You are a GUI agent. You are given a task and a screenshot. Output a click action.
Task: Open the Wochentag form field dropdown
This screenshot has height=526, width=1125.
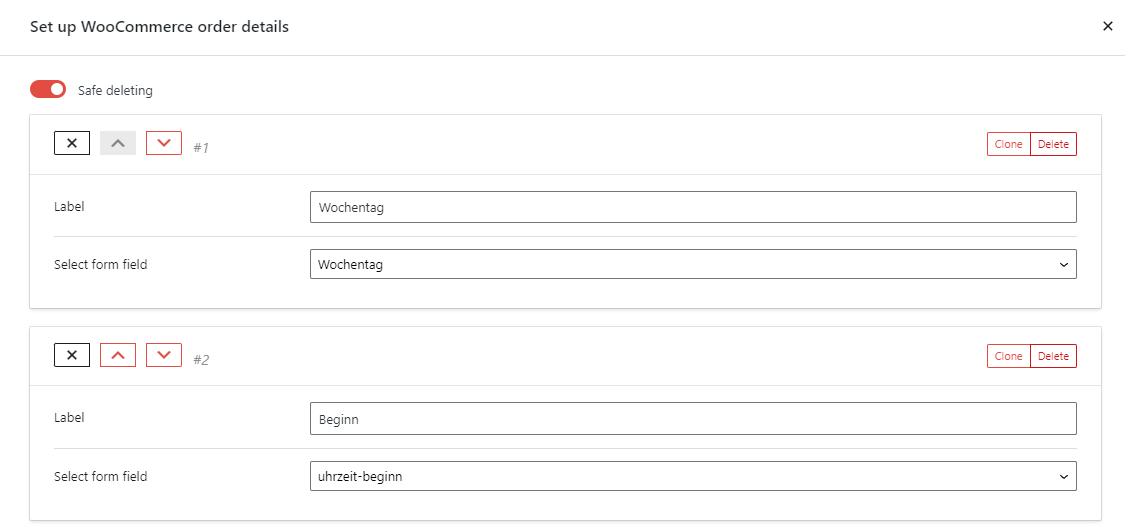(x=693, y=264)
